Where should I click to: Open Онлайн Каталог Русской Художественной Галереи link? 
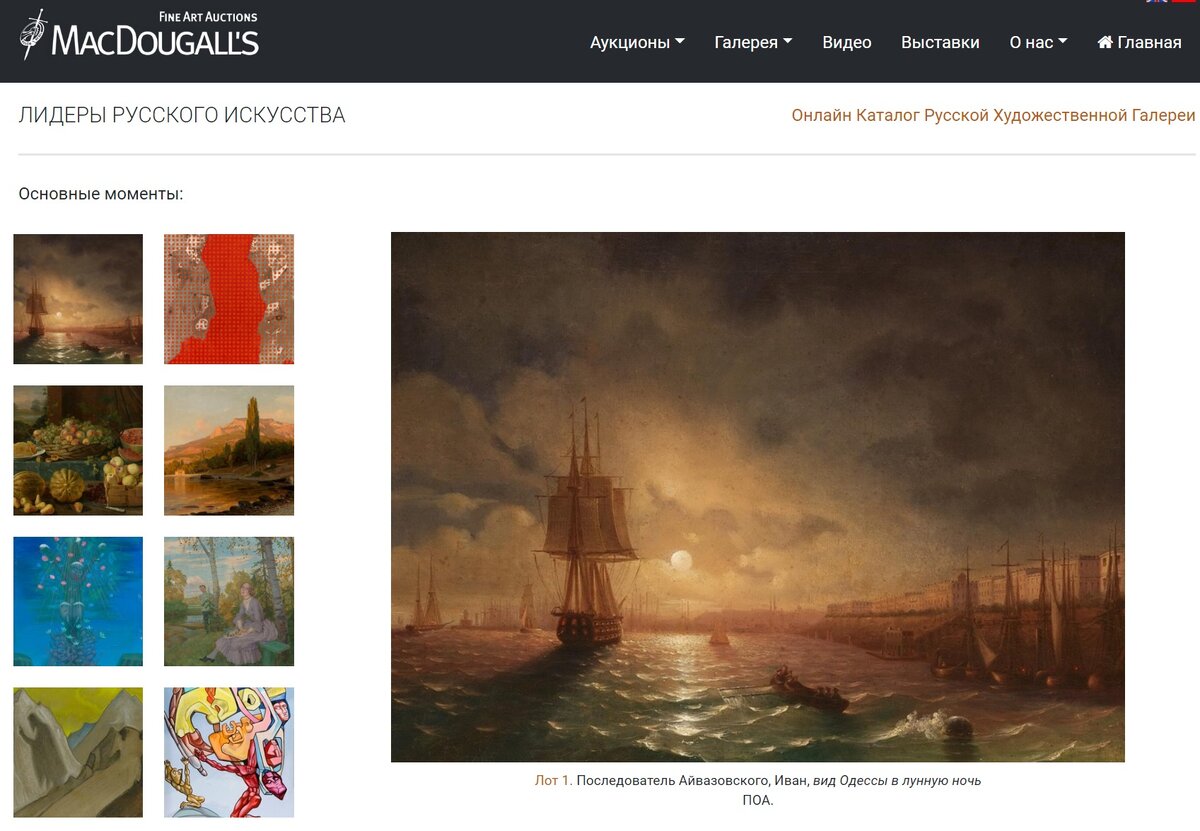pyautogui.click(x=993, y=115)
